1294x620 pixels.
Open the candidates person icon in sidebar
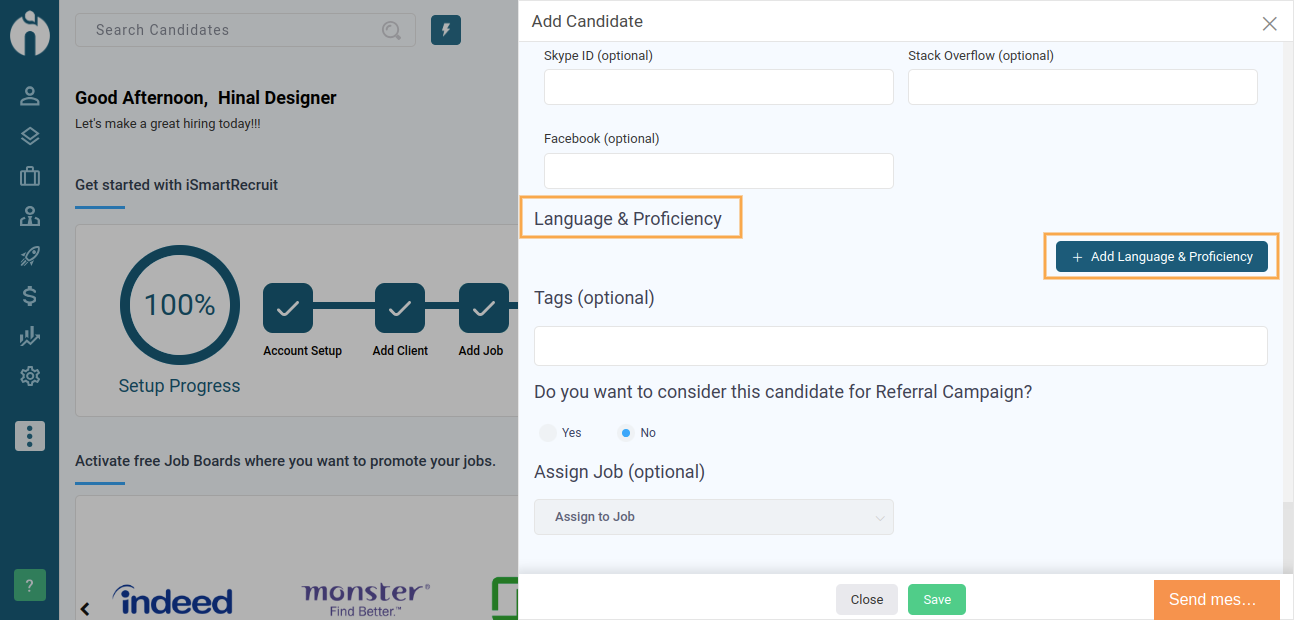pos(30,96)
